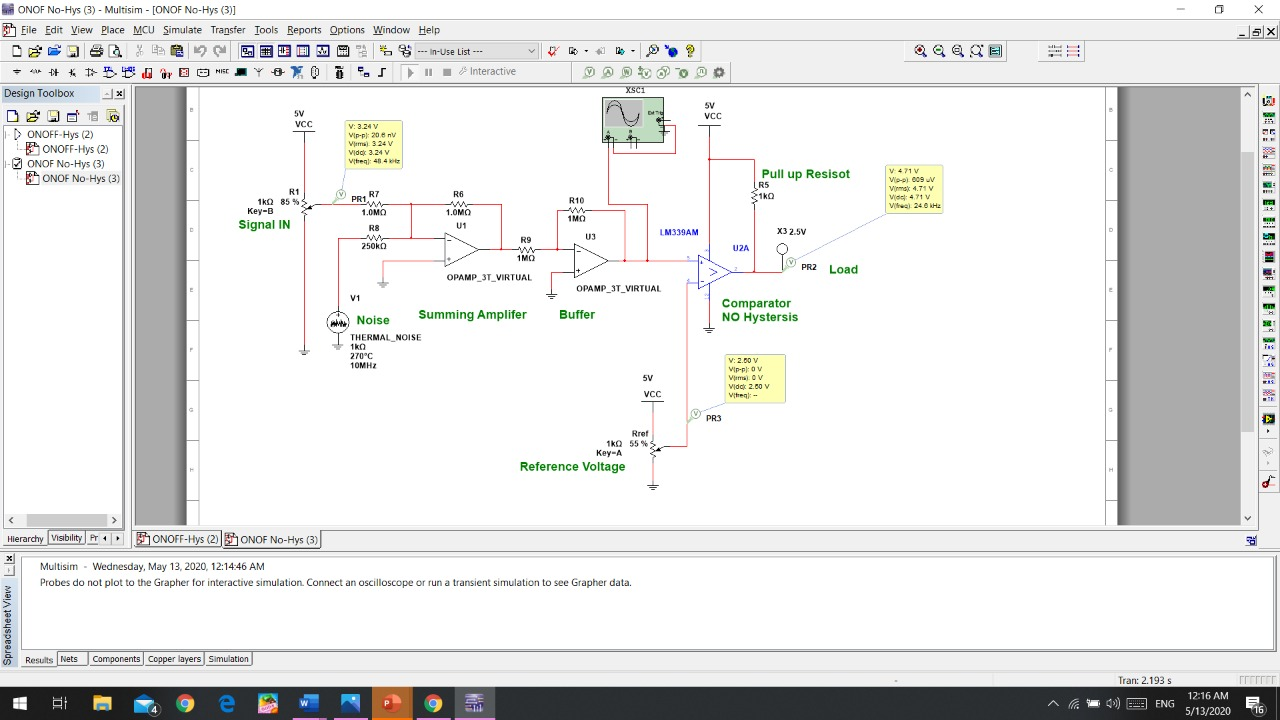
Task: Select ONOFF-Hys (2) schematic in tree
Action: 74,149
